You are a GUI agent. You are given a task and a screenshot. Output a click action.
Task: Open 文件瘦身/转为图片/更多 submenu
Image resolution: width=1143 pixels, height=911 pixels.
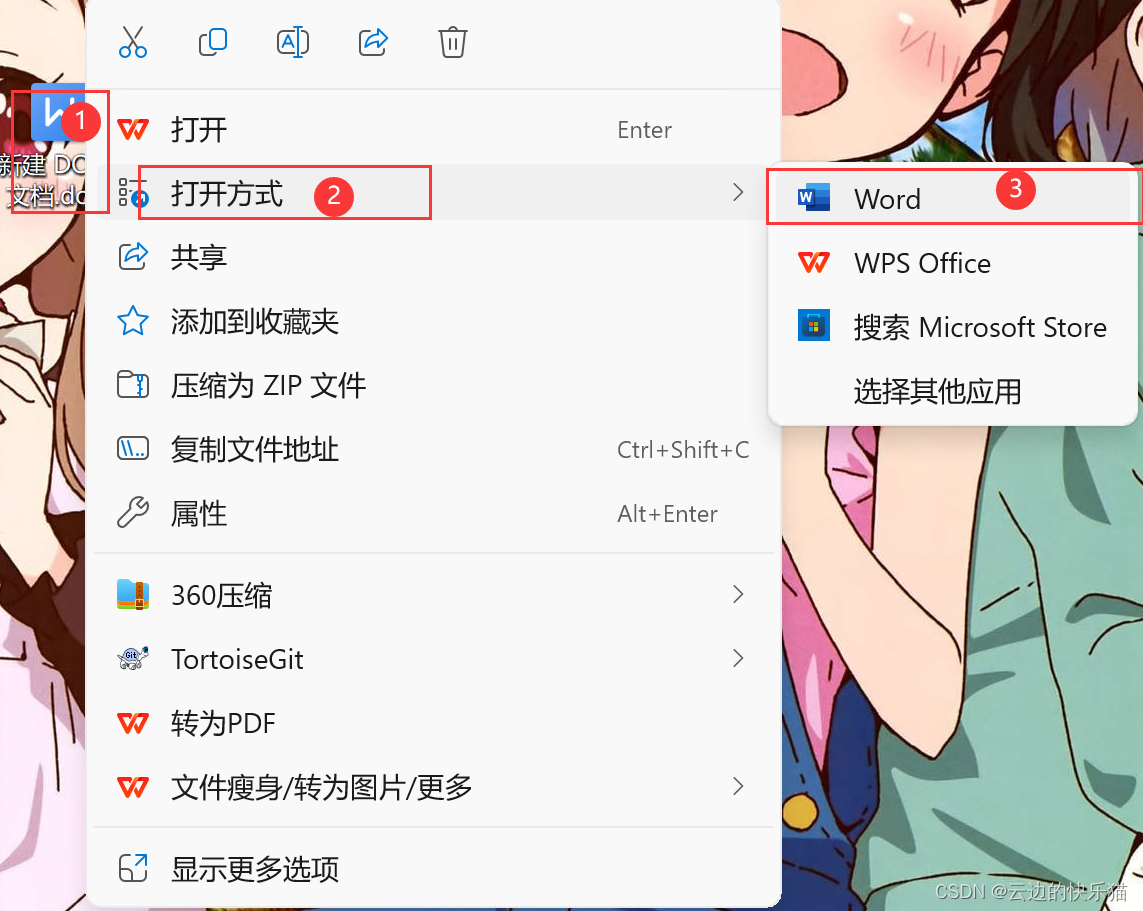point(434,788)
